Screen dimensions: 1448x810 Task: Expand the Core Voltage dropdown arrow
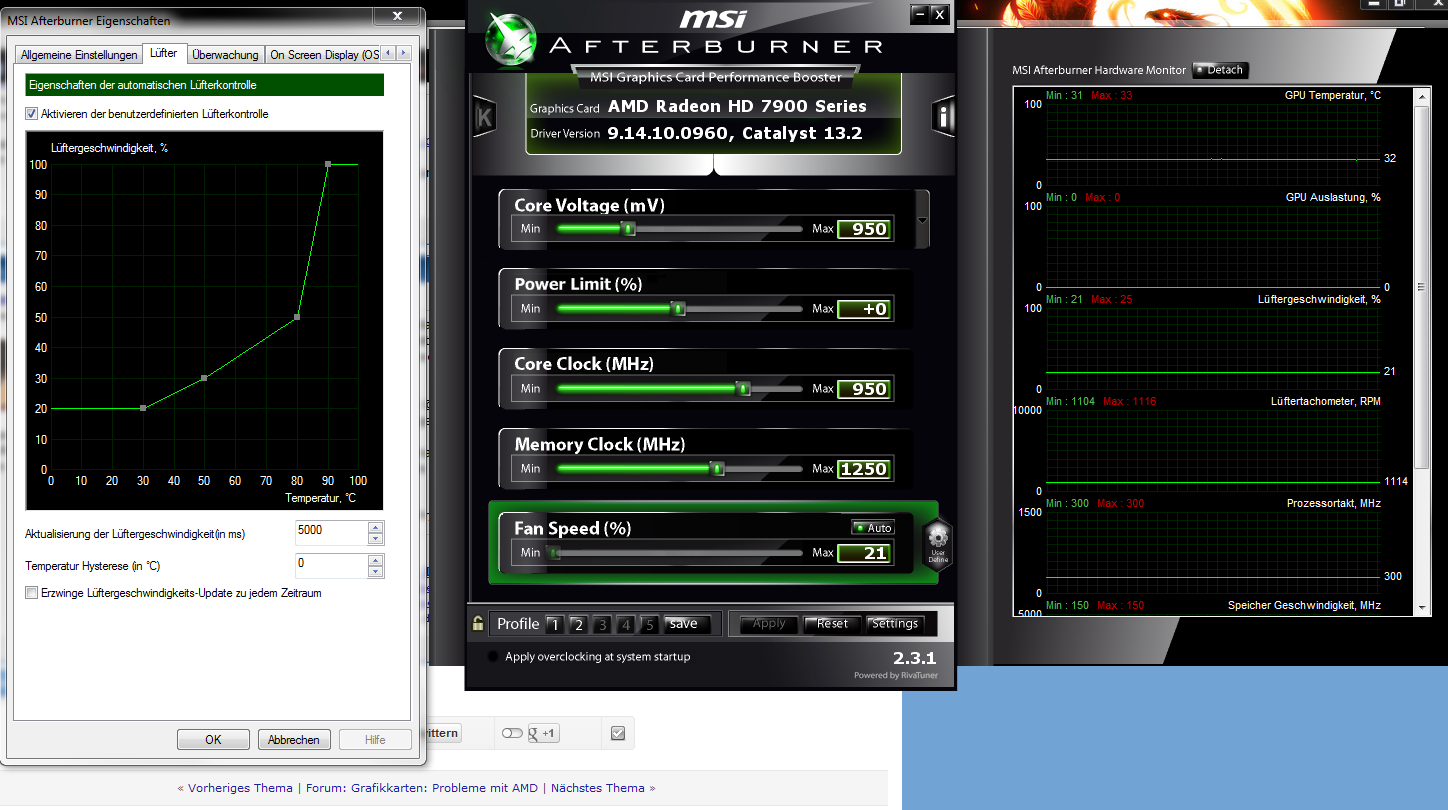pyautogui.click(x=921, y=221)
